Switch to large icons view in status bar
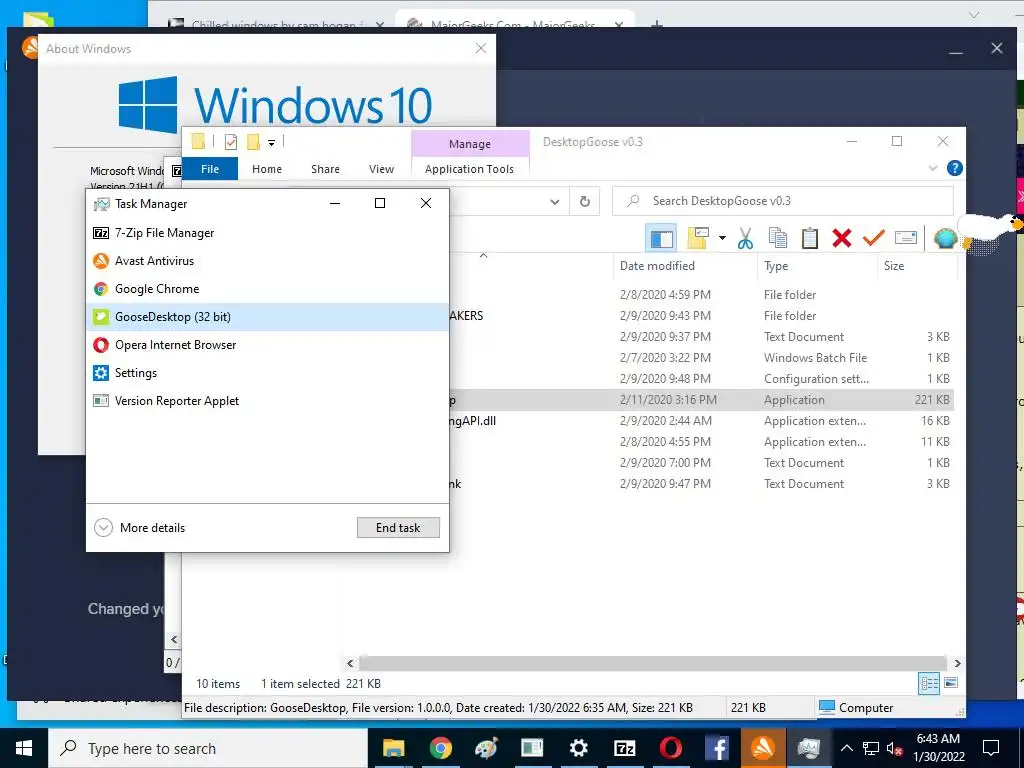Image resolution: width=1024 pixels, height=768 pixels. (951, 684)
